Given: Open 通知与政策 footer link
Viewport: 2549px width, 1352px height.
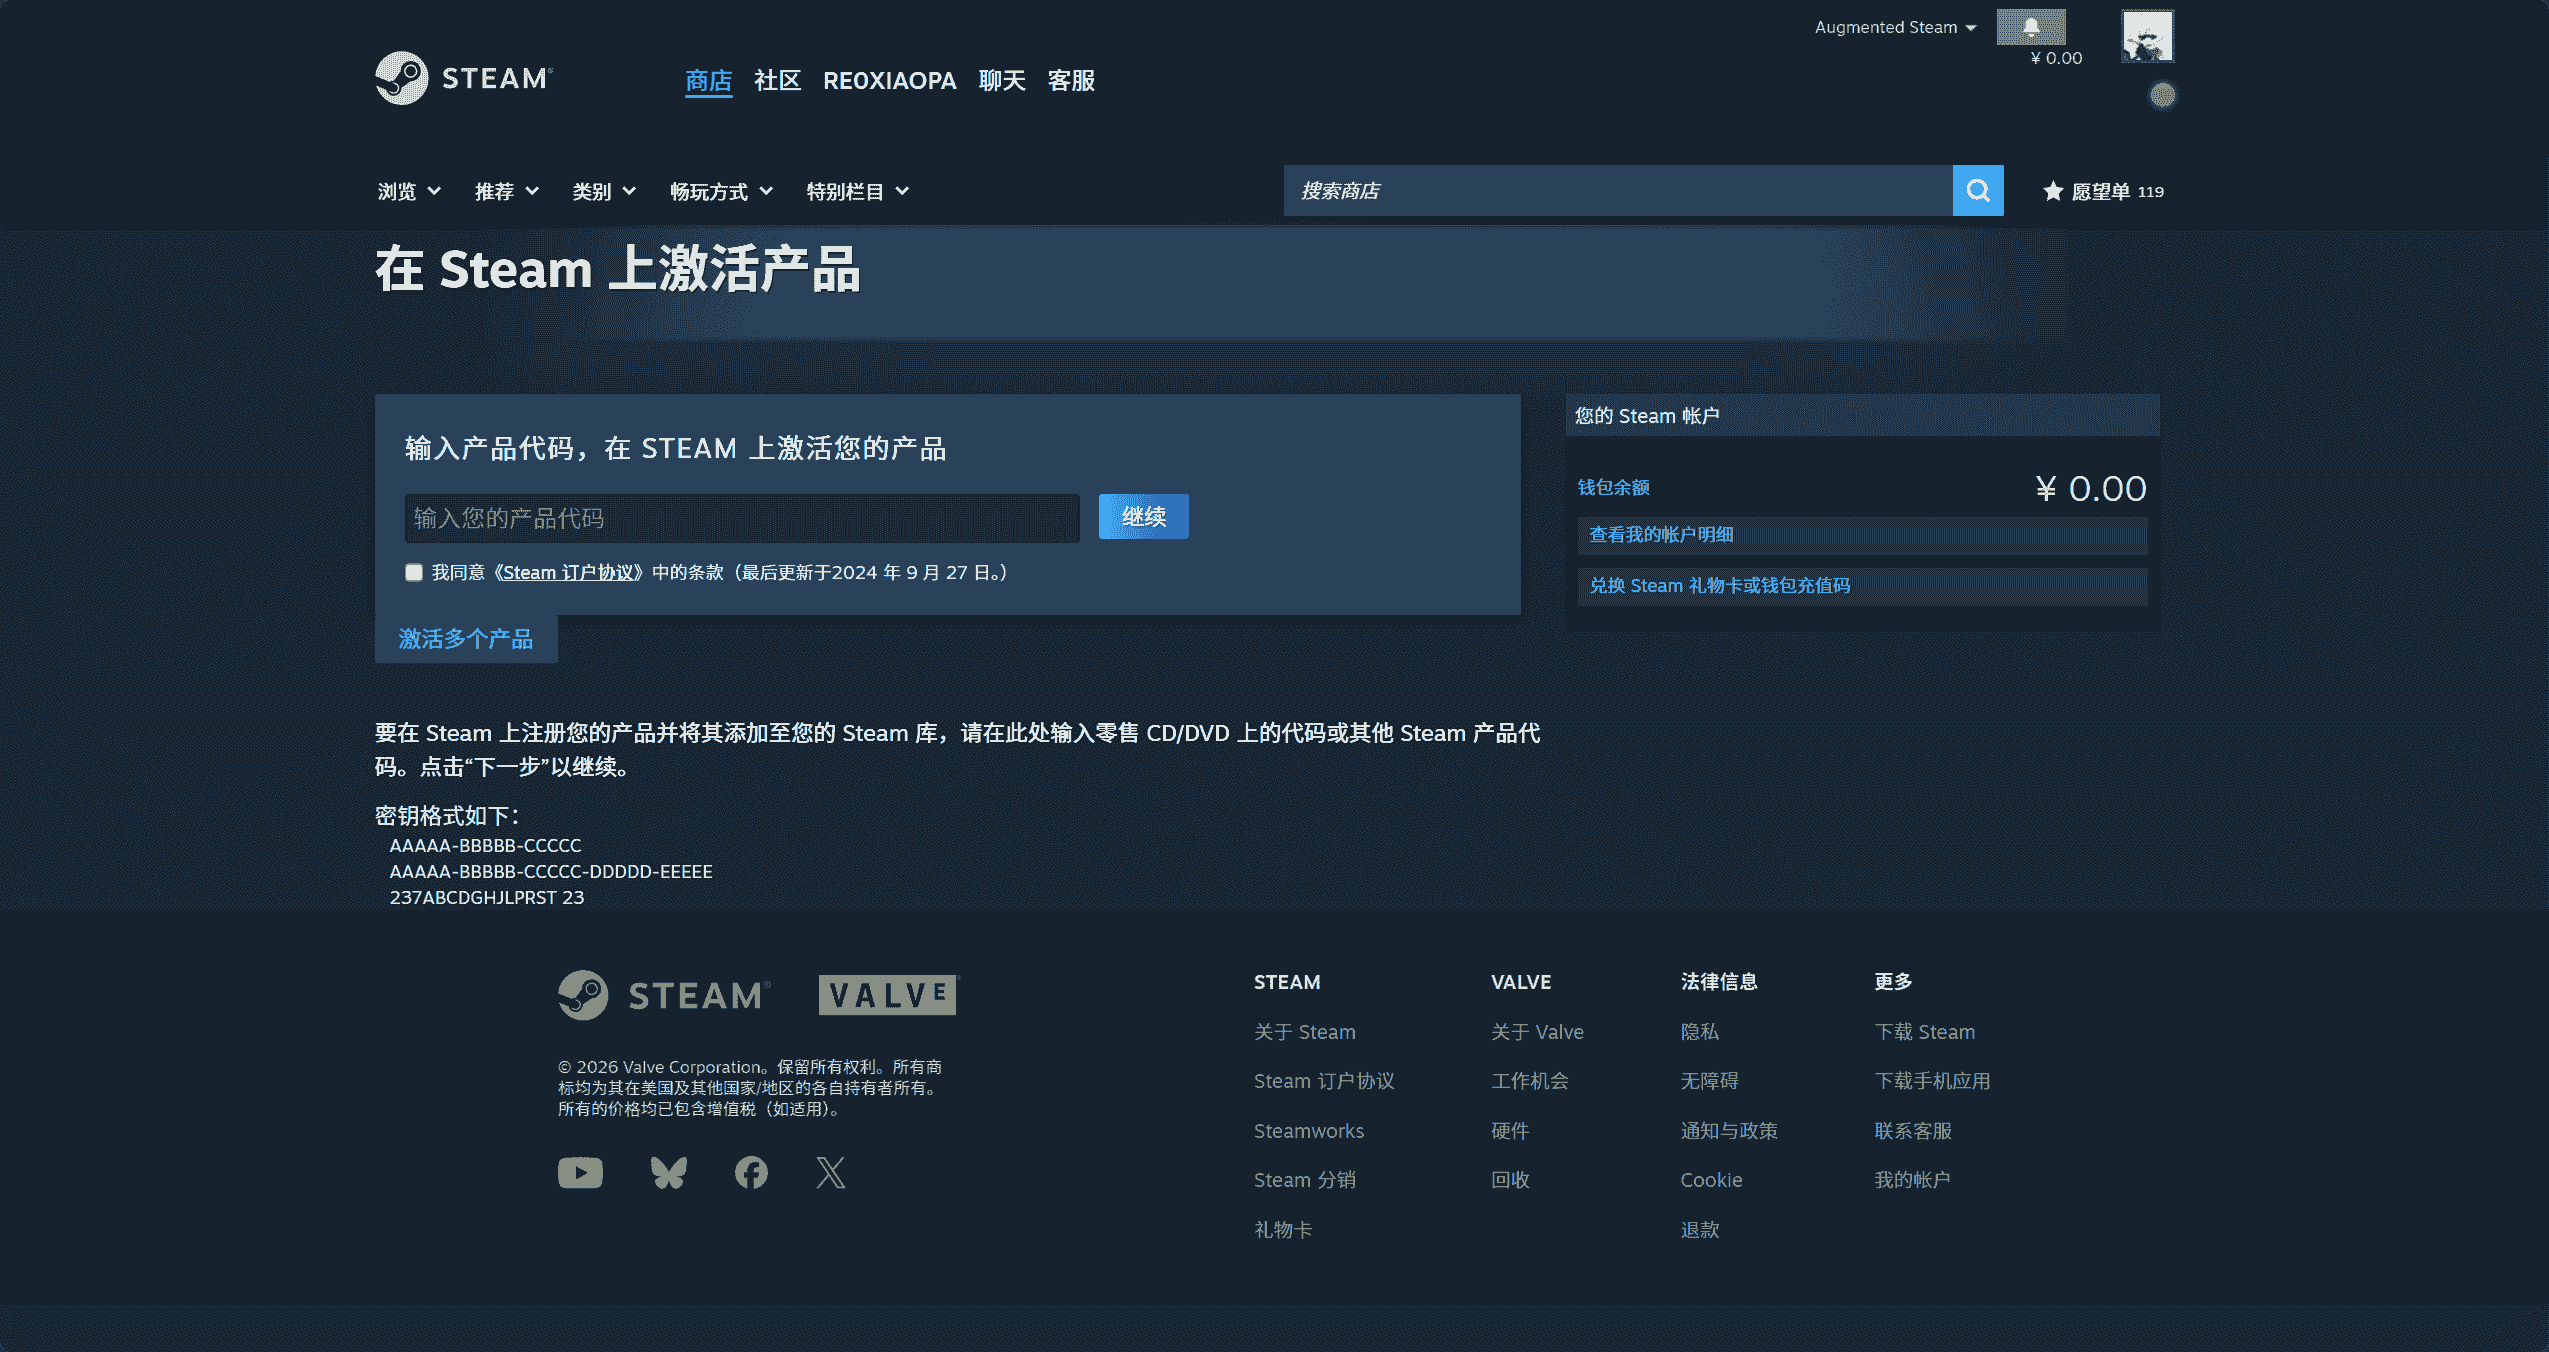Looking at the screenshot, I should [x=1729, y=1131].
